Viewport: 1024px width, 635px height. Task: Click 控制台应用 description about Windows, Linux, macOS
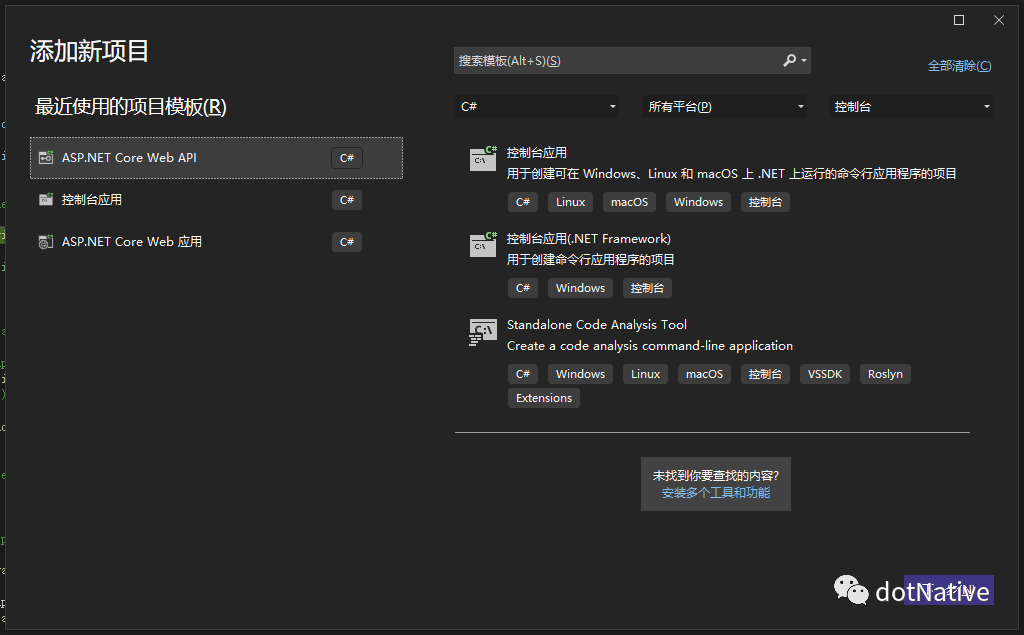pyautogui.click(x=731, y=174)
